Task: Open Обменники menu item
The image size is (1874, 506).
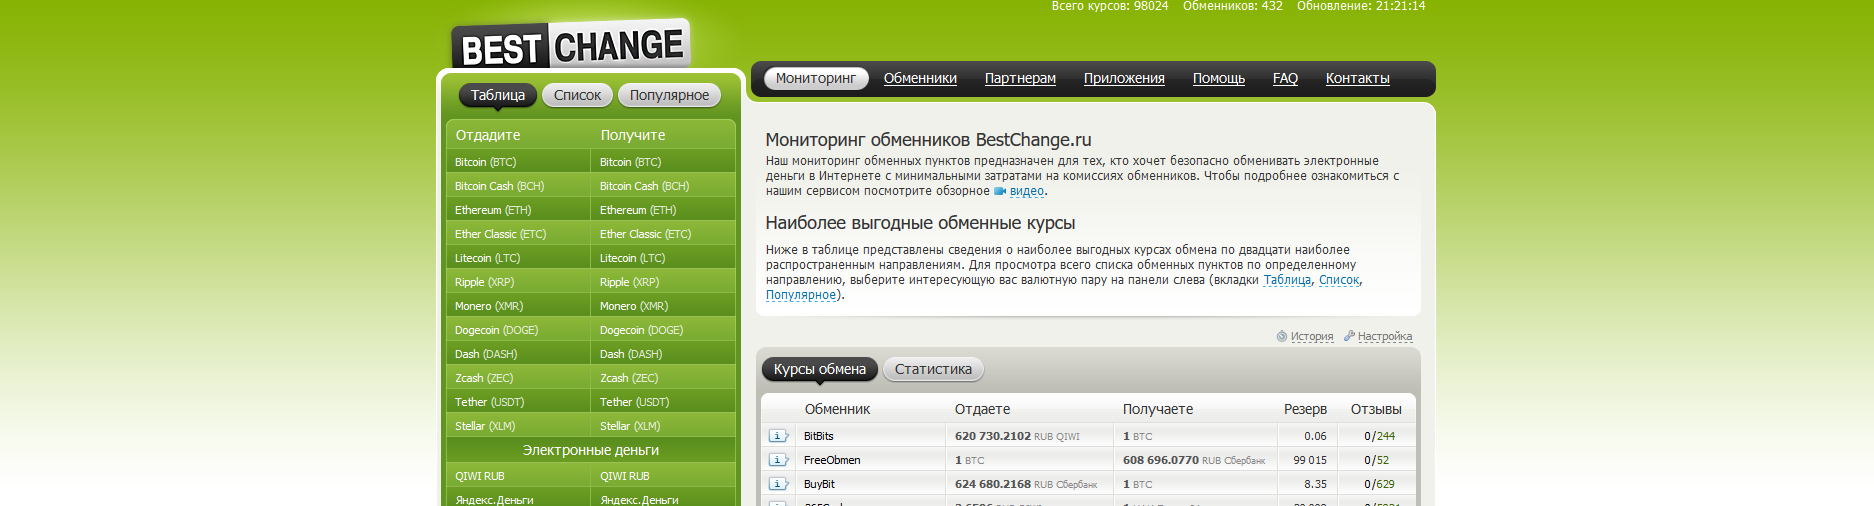Action: (920, 78)
